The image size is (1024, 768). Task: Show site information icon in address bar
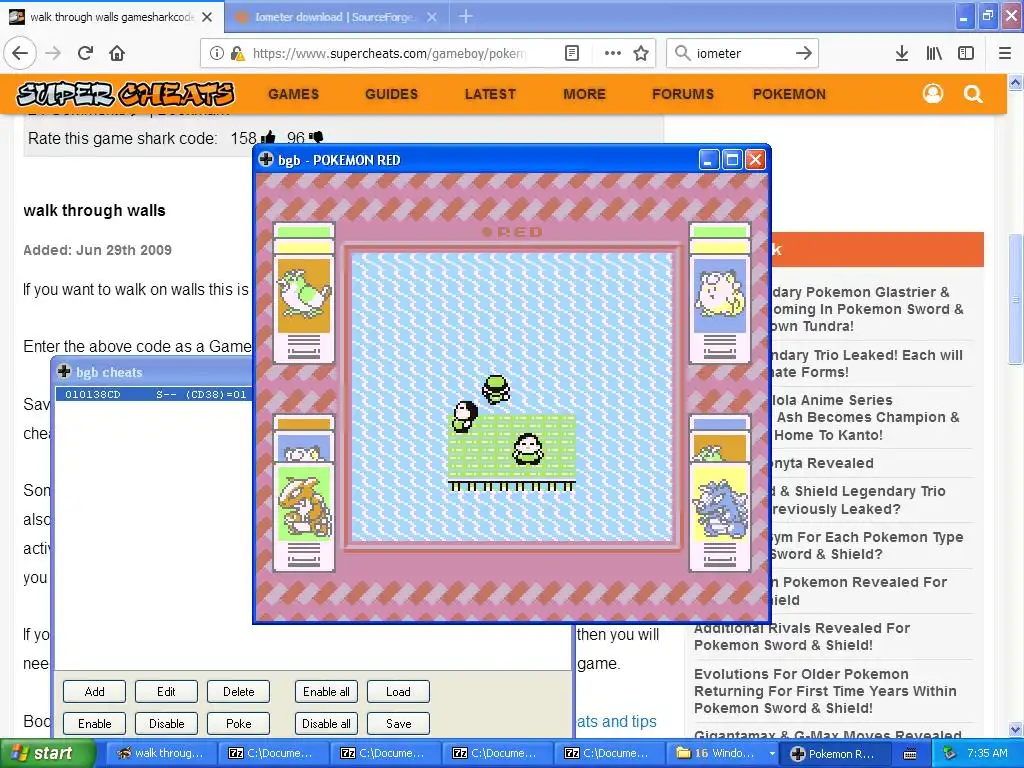click(217, 53)
